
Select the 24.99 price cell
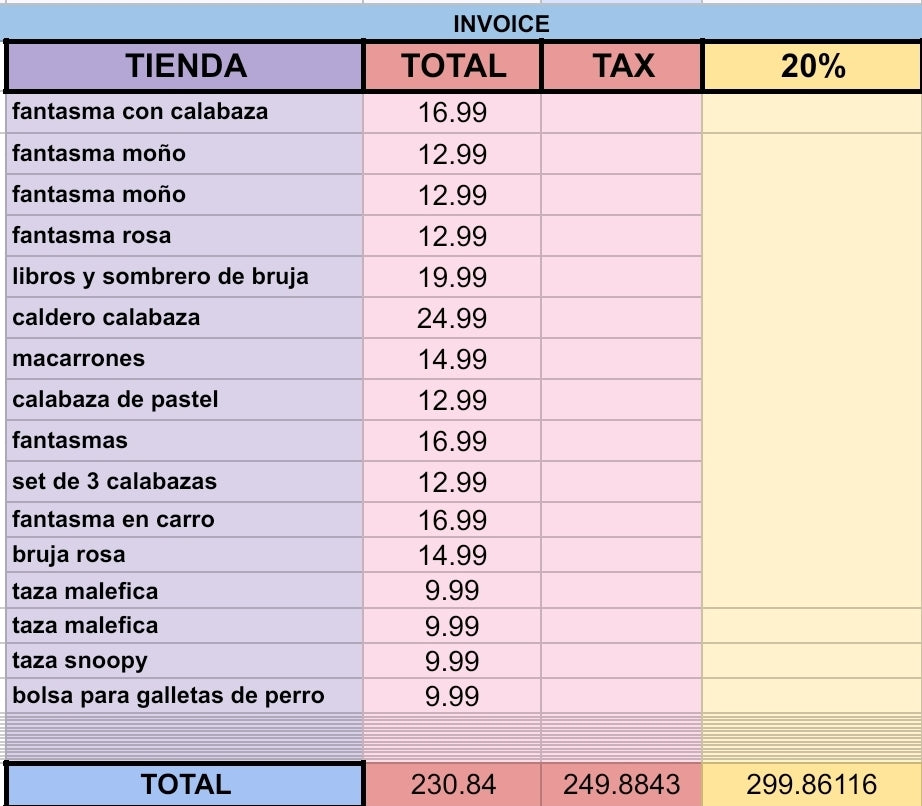pyautogui.click(x=452, y=319)
